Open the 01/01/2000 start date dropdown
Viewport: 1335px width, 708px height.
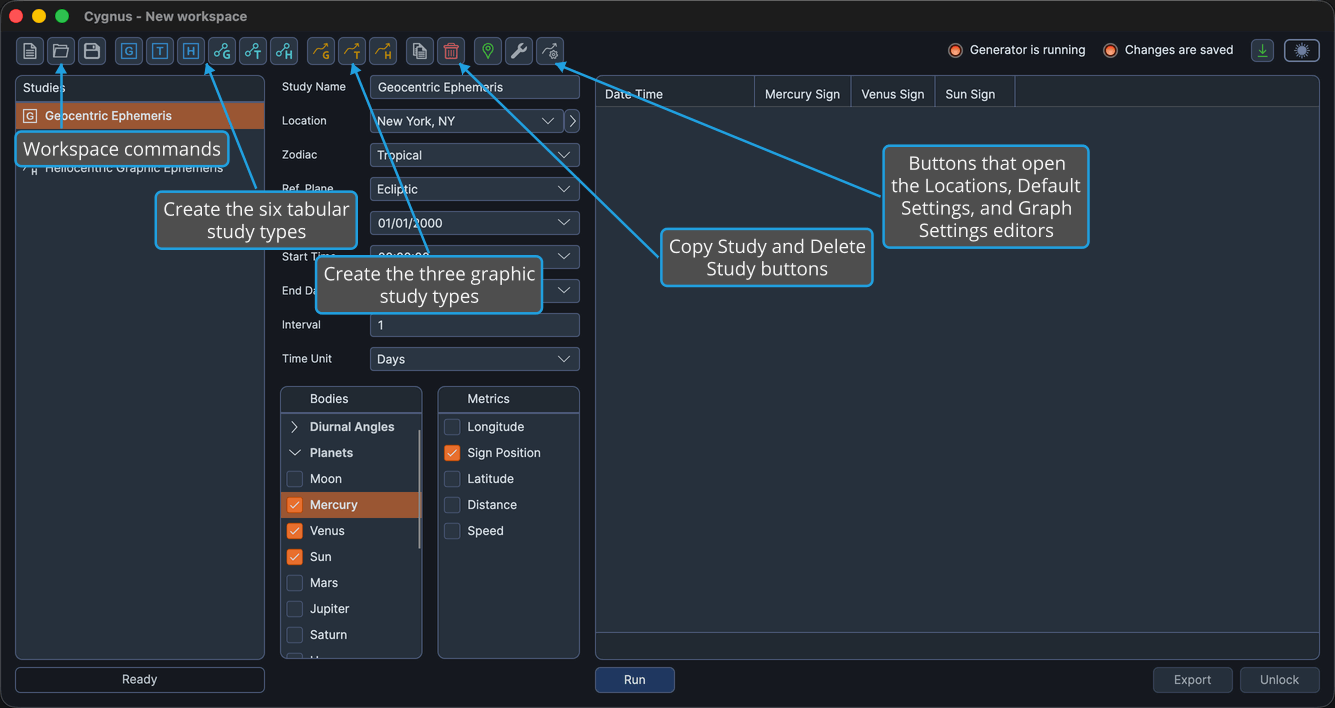click(x=474, y=223)
